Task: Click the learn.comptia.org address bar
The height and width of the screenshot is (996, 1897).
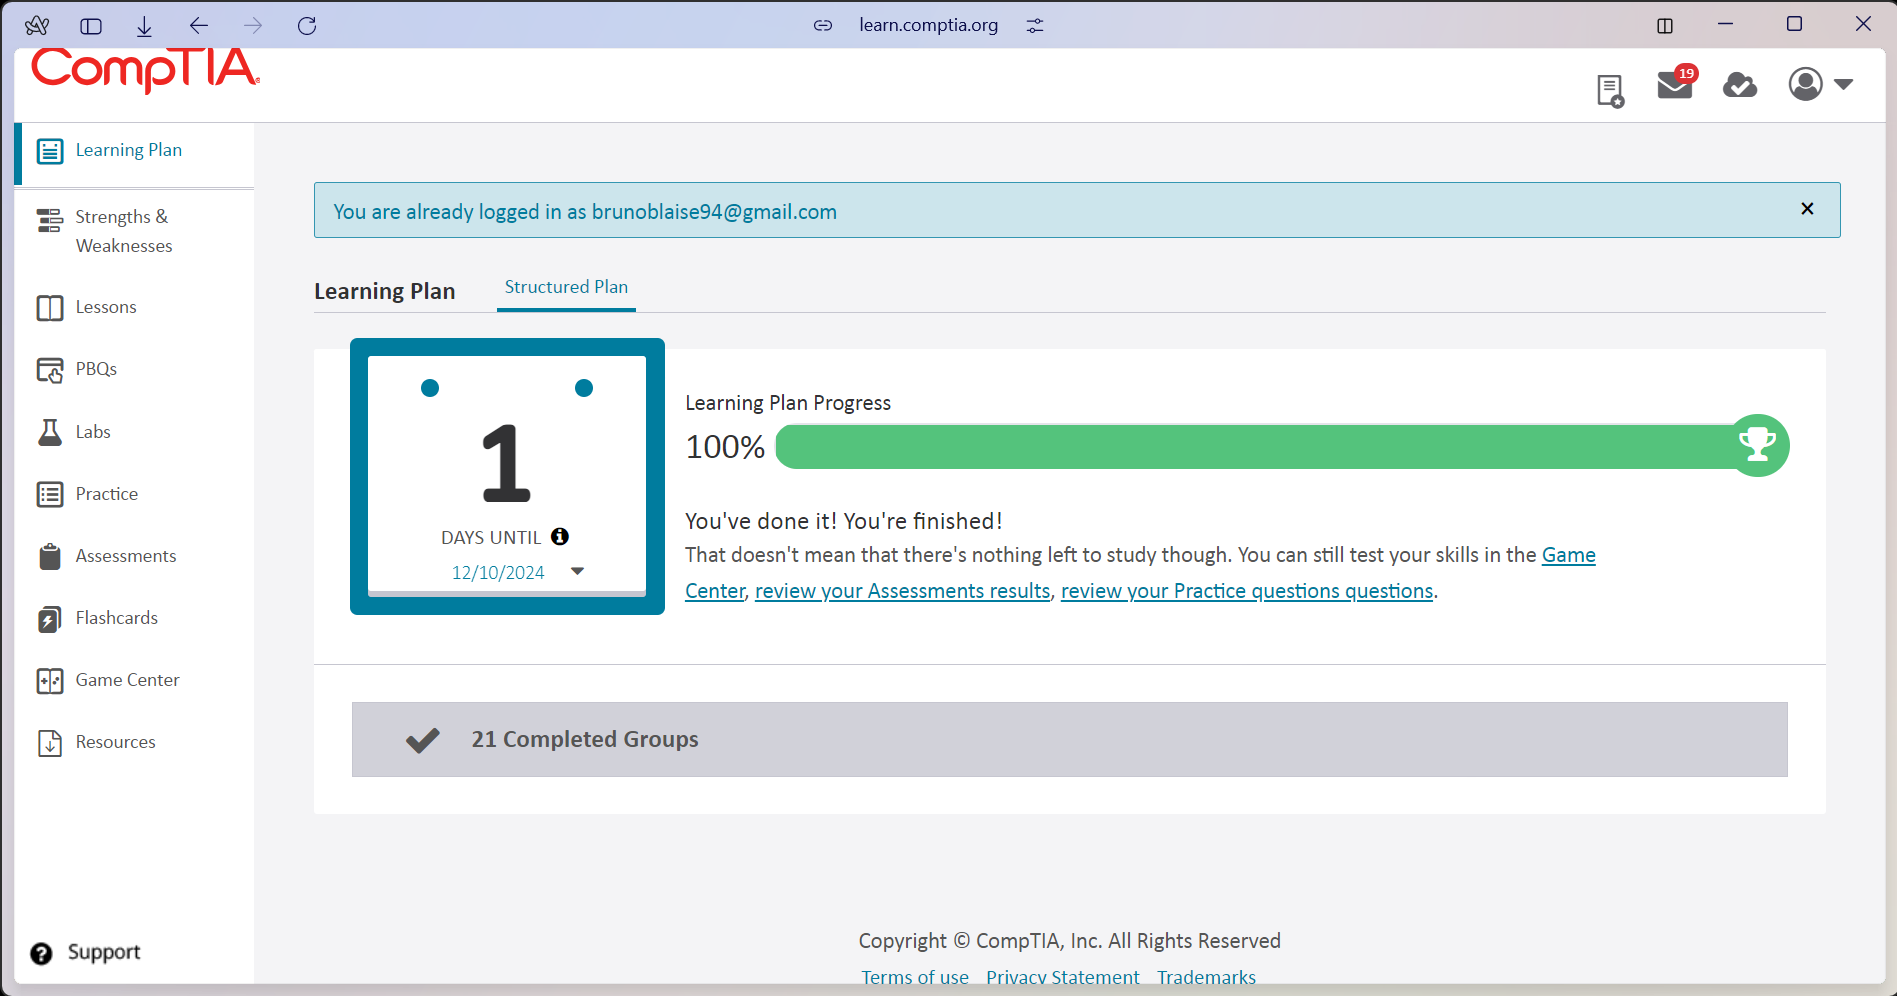Action: click(x=928, y=25)
